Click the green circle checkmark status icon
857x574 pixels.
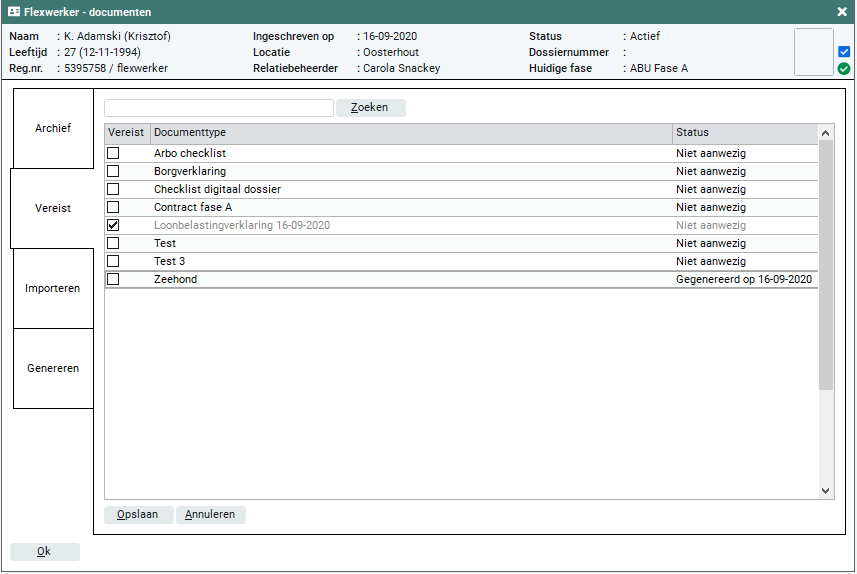pos(844,69)
